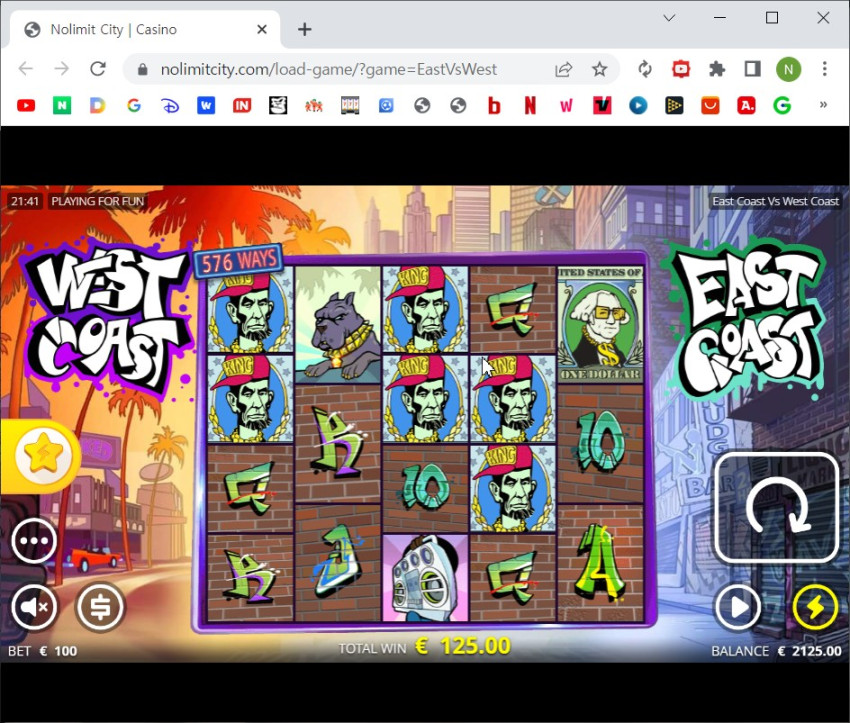Viewport: 850px width, 723px height.
Task: View site information via lock icon
Action: 143,69
